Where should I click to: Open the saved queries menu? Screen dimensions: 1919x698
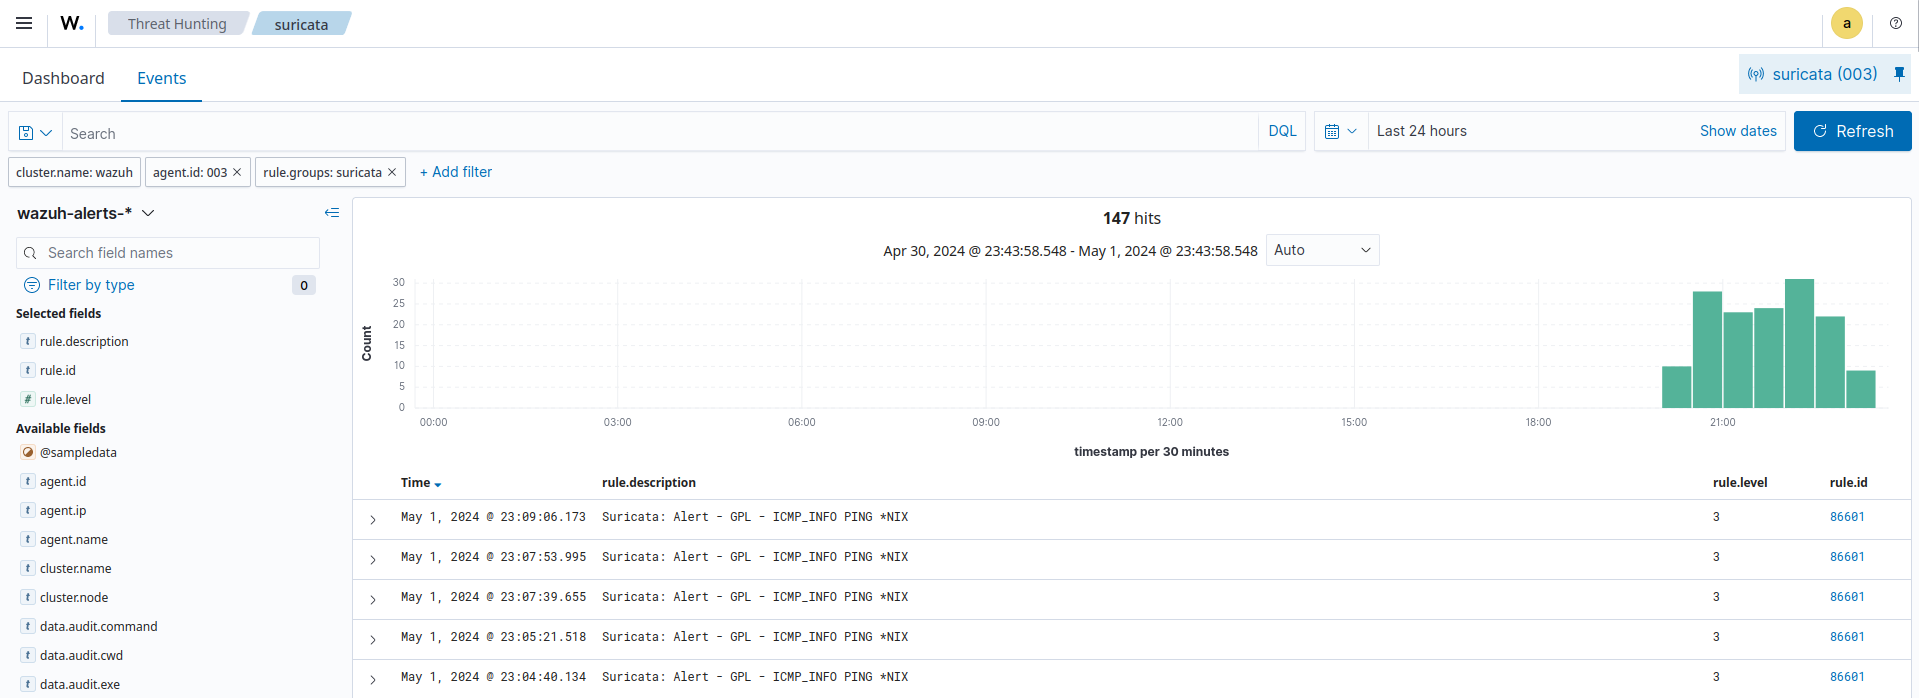pyautogui.click(x=35, y=132)
